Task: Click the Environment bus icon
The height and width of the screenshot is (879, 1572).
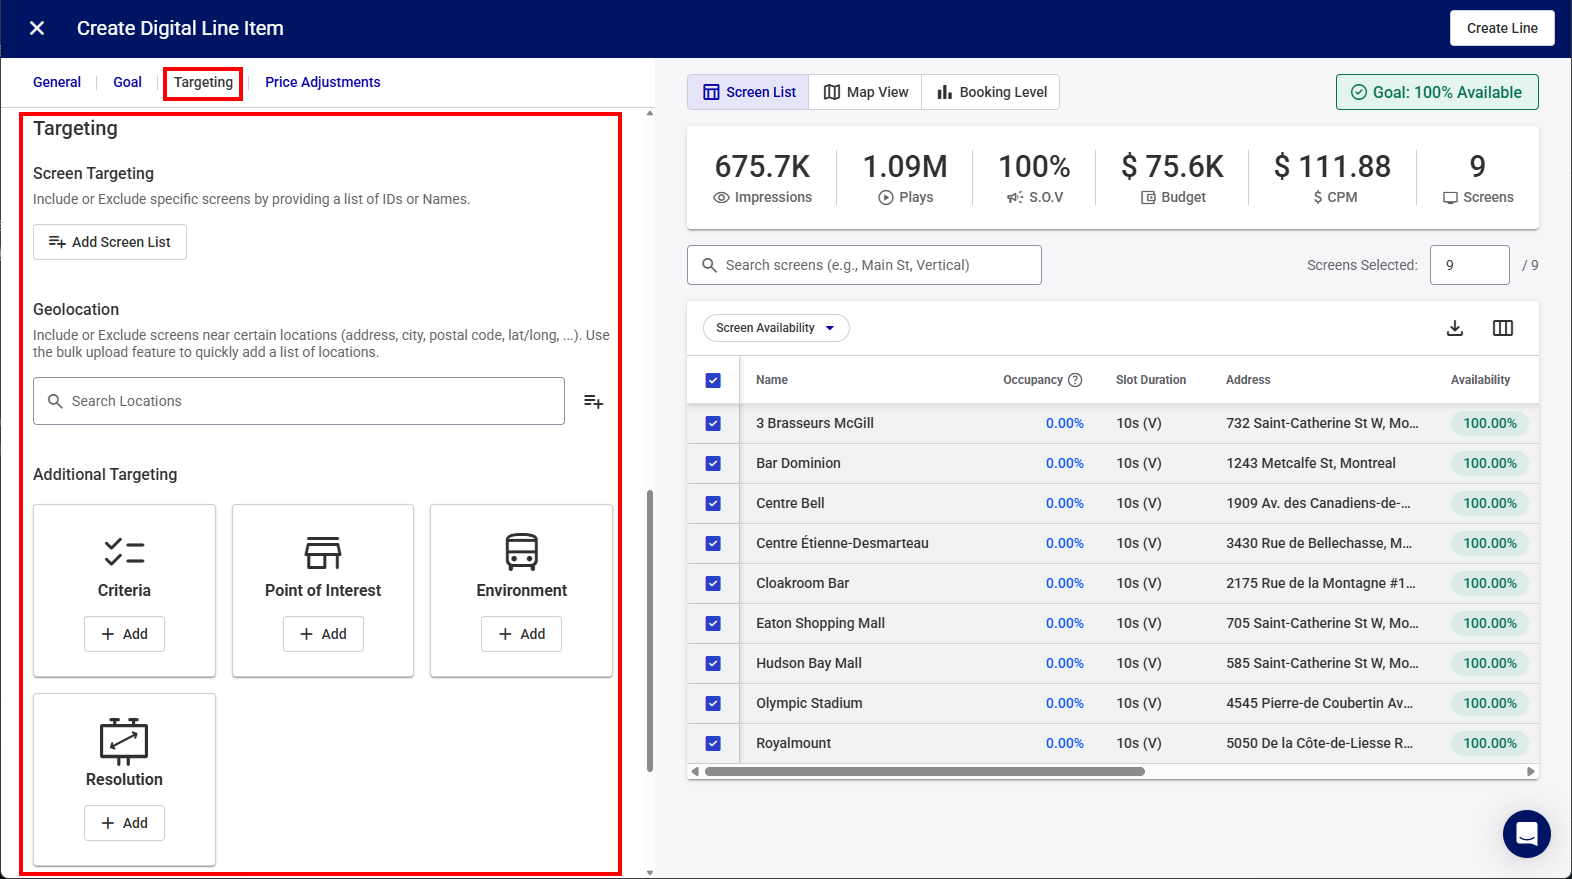Action: [x=521, y=552]
